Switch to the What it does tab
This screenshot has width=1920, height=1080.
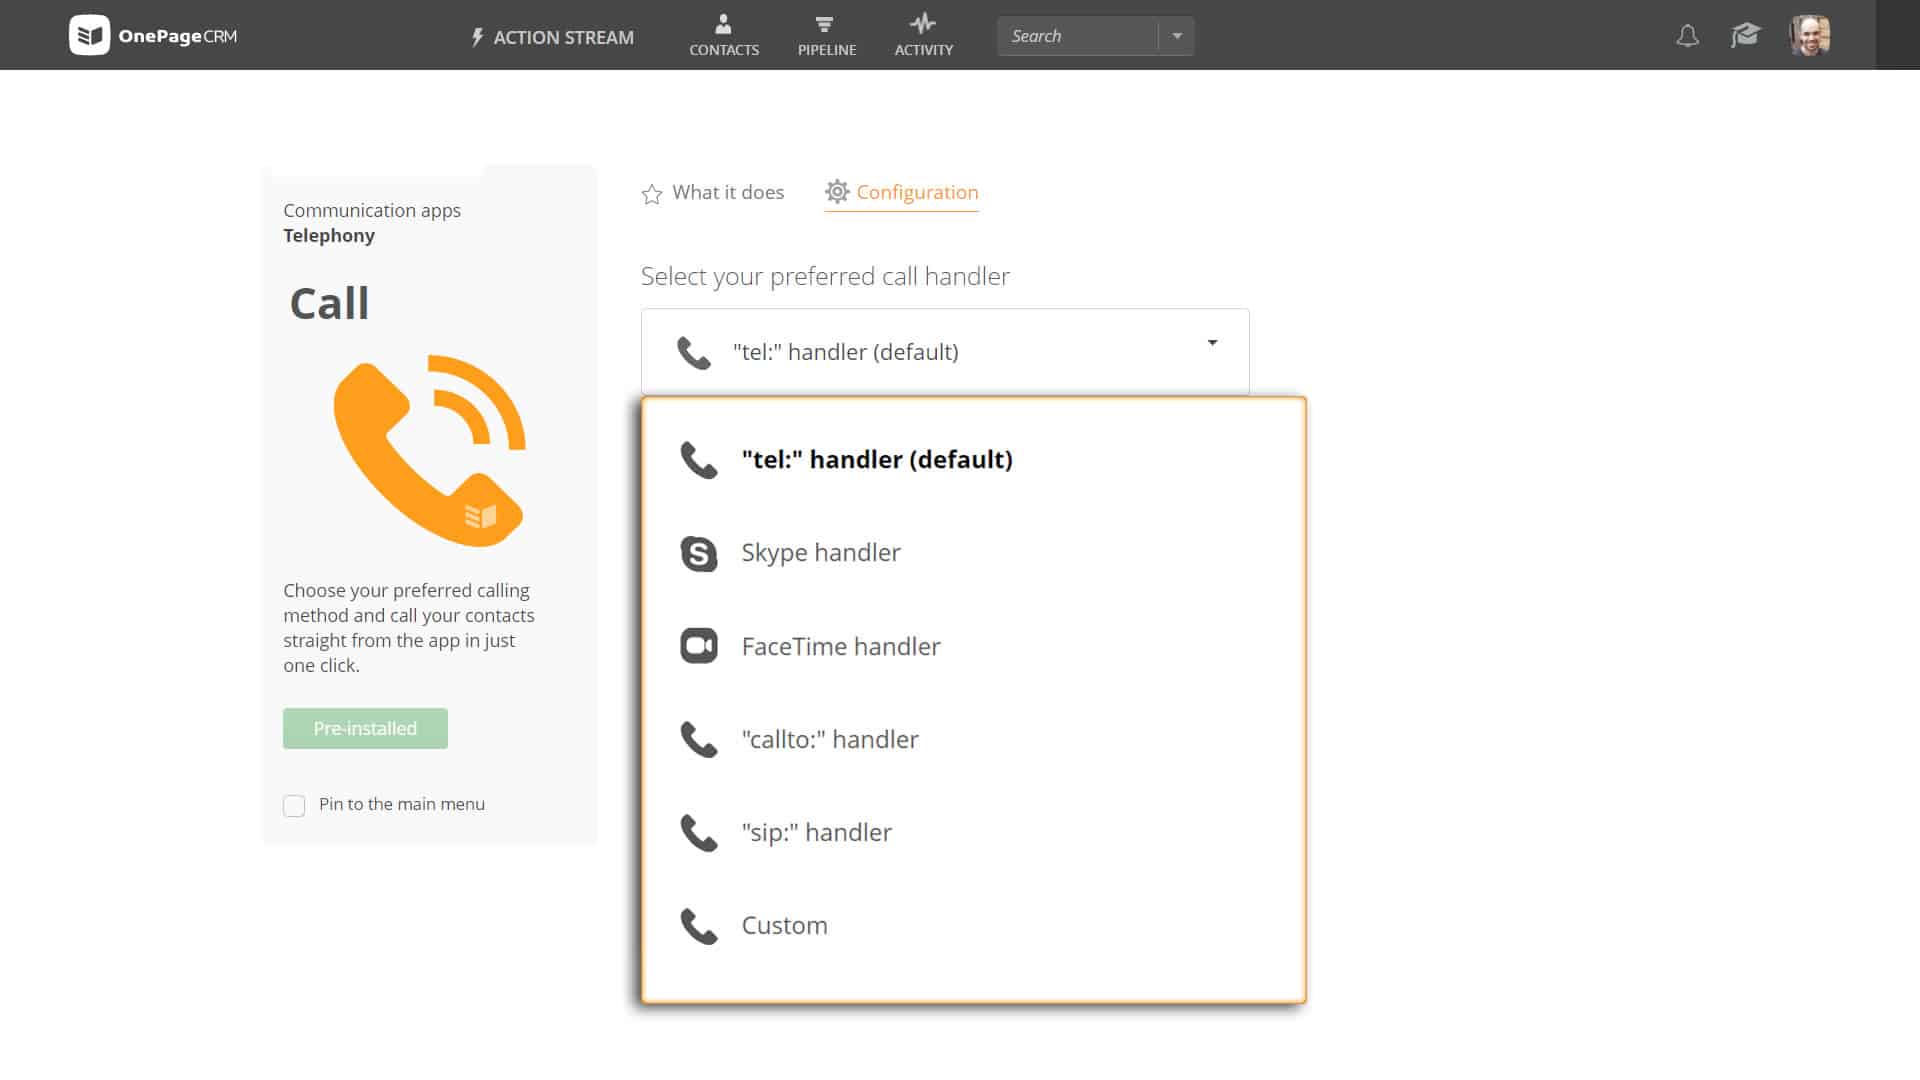click(713, 192)
